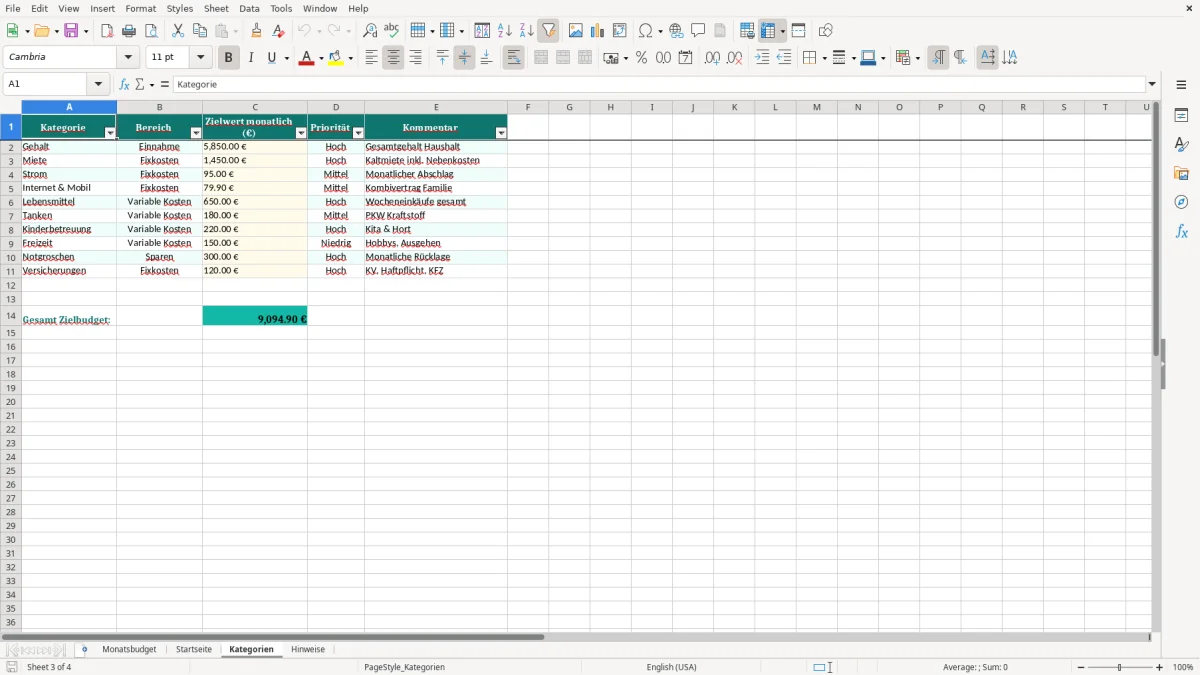Toggle Italic formatting

pyautogui.click(x=250, y=58)
